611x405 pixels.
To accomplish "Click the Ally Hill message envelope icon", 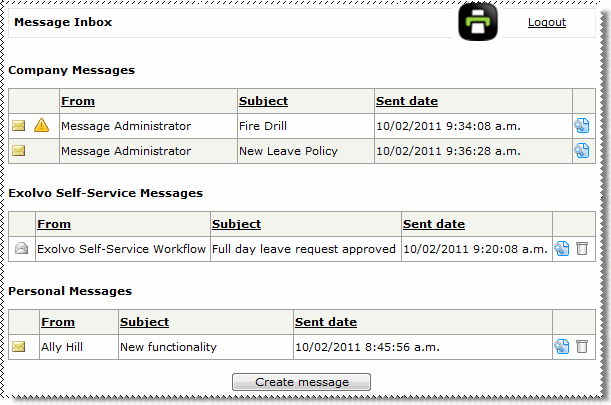I will coord(19,347).
